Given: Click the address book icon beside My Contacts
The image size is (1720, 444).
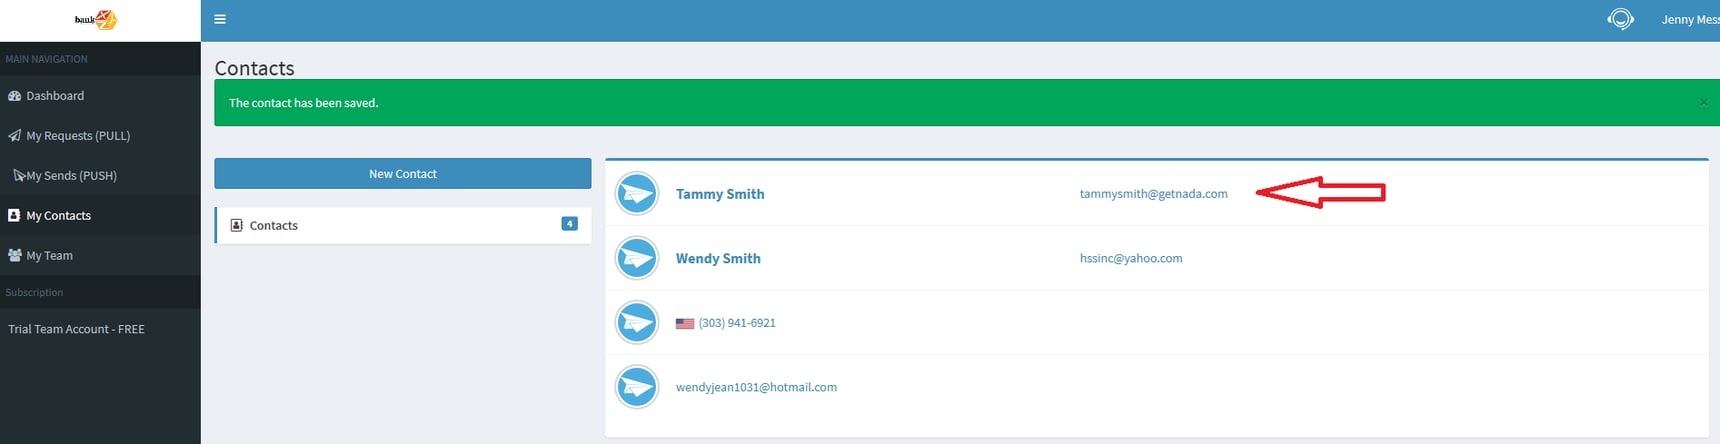Looking at the screenshot, I should tap(14, 215).
